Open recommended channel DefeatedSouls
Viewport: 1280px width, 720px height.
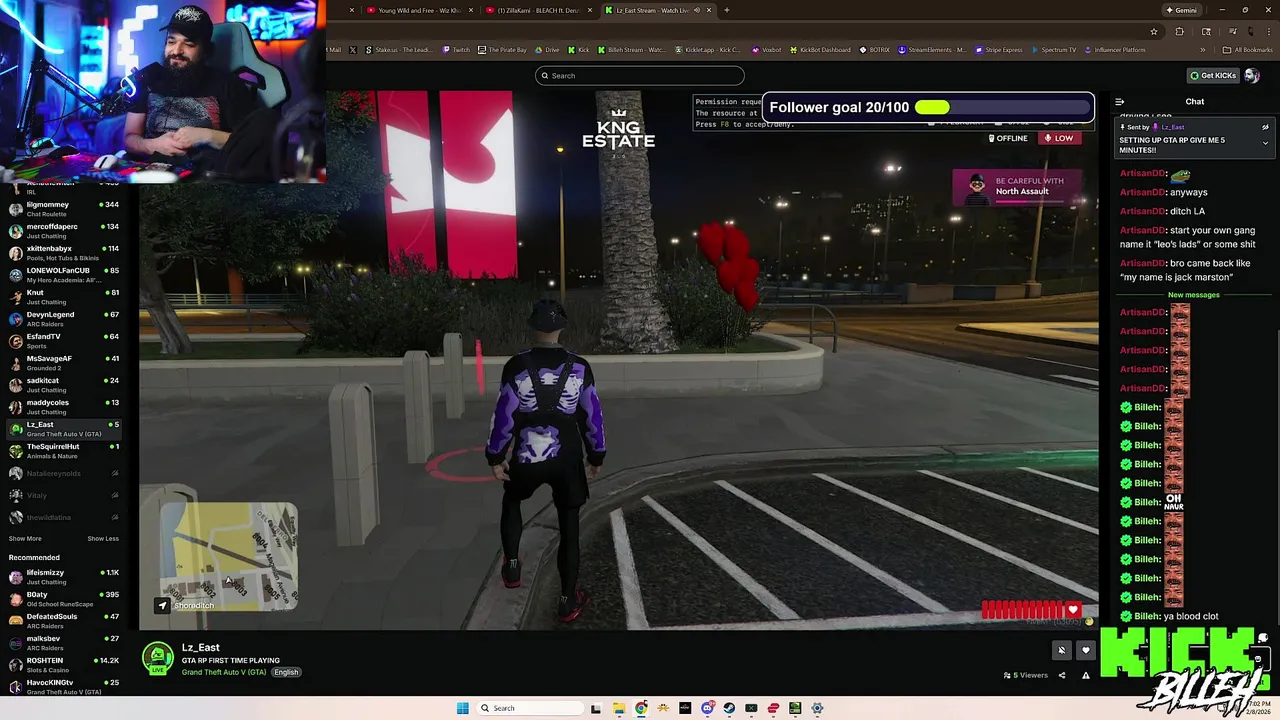pos(65,621)
